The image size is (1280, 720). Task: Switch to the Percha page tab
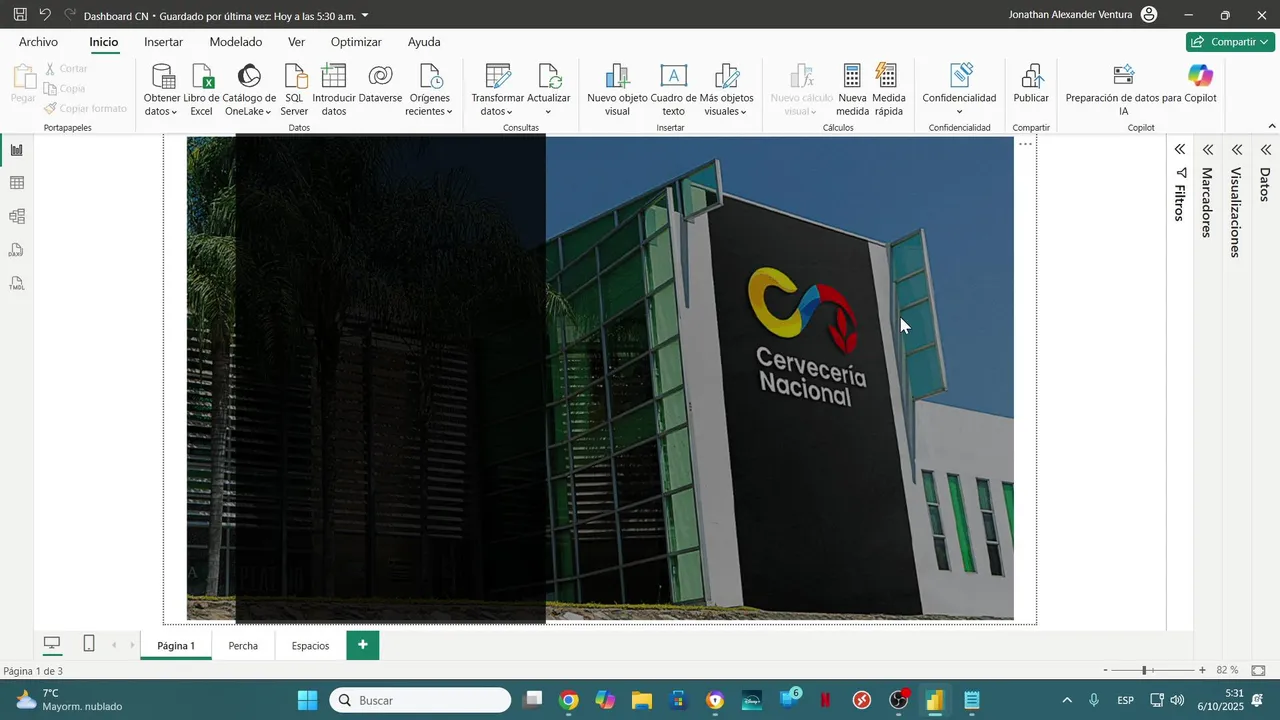[243, 646]
